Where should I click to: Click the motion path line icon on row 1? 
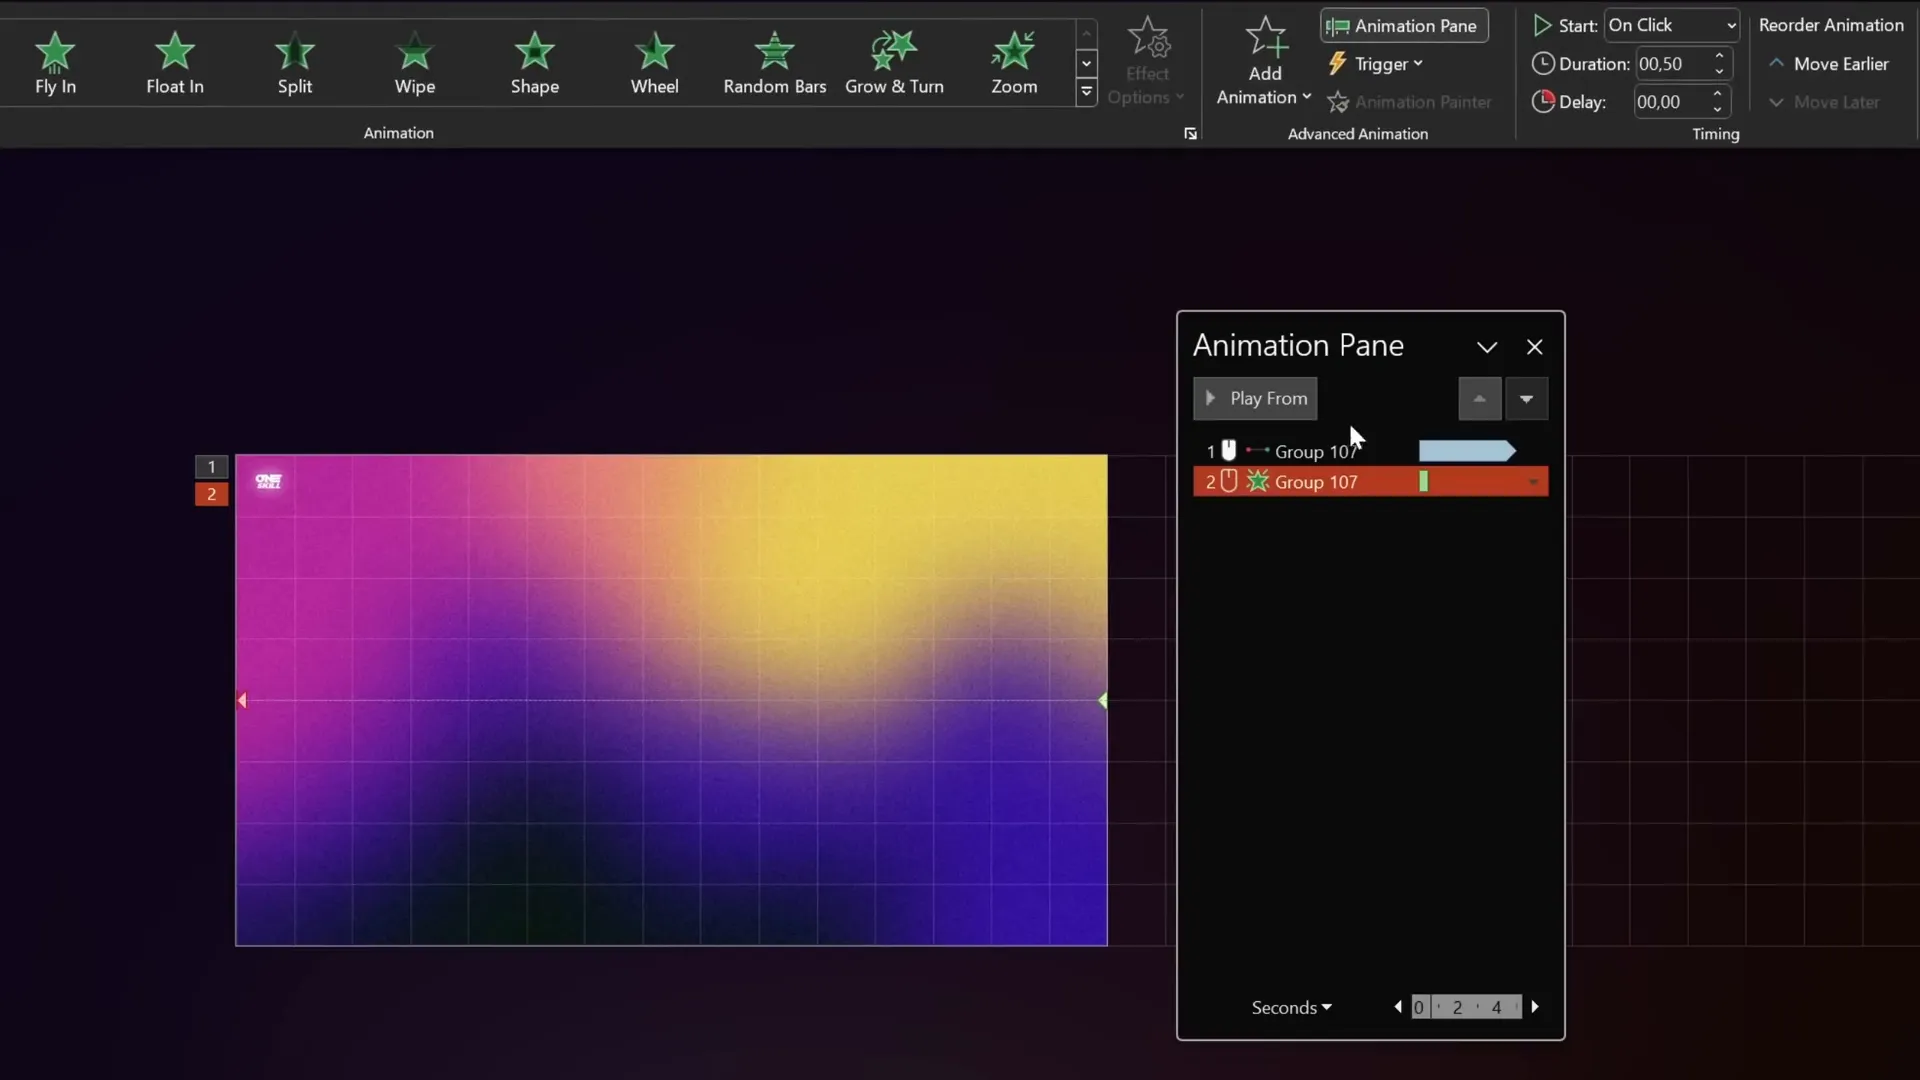pos(1257,451)
